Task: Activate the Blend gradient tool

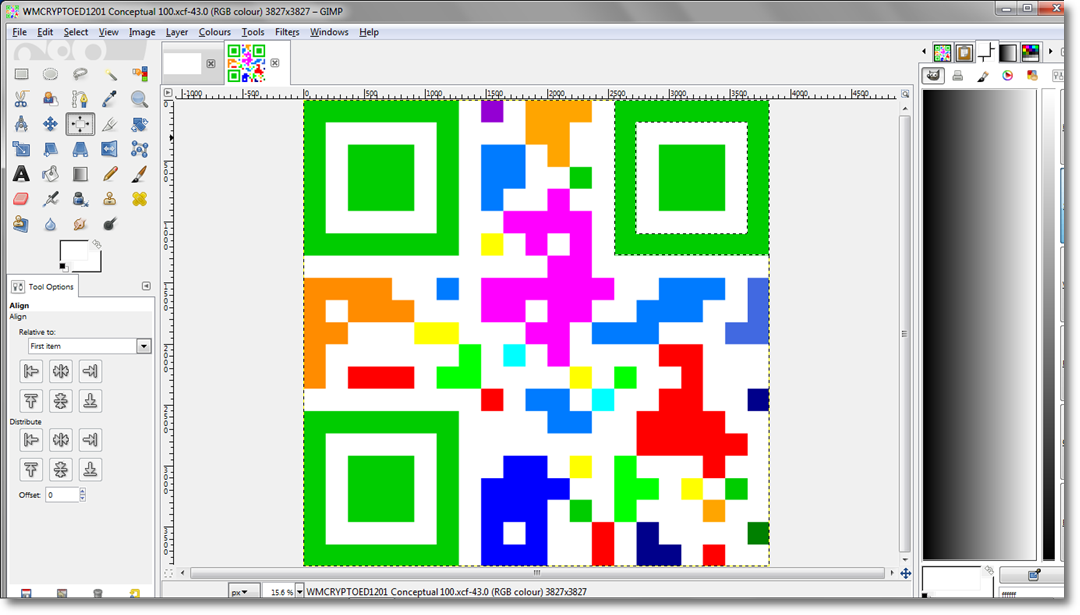Action: coord(80,174)
